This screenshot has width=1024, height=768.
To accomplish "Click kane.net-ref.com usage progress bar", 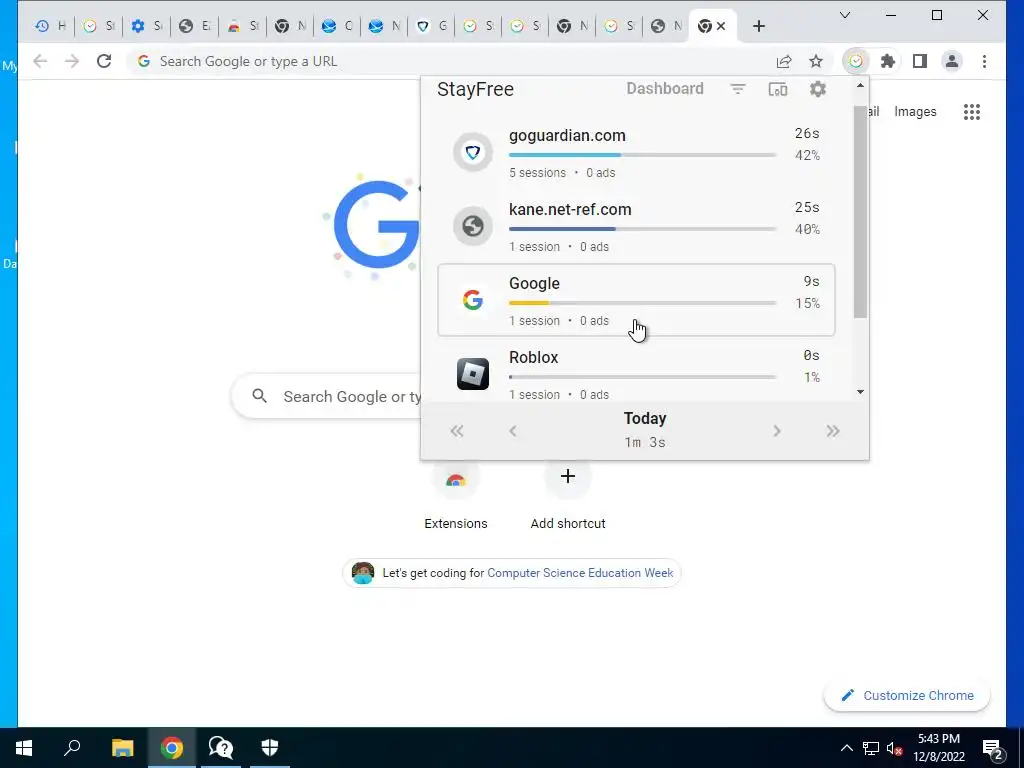I will (x=643, y=229).
